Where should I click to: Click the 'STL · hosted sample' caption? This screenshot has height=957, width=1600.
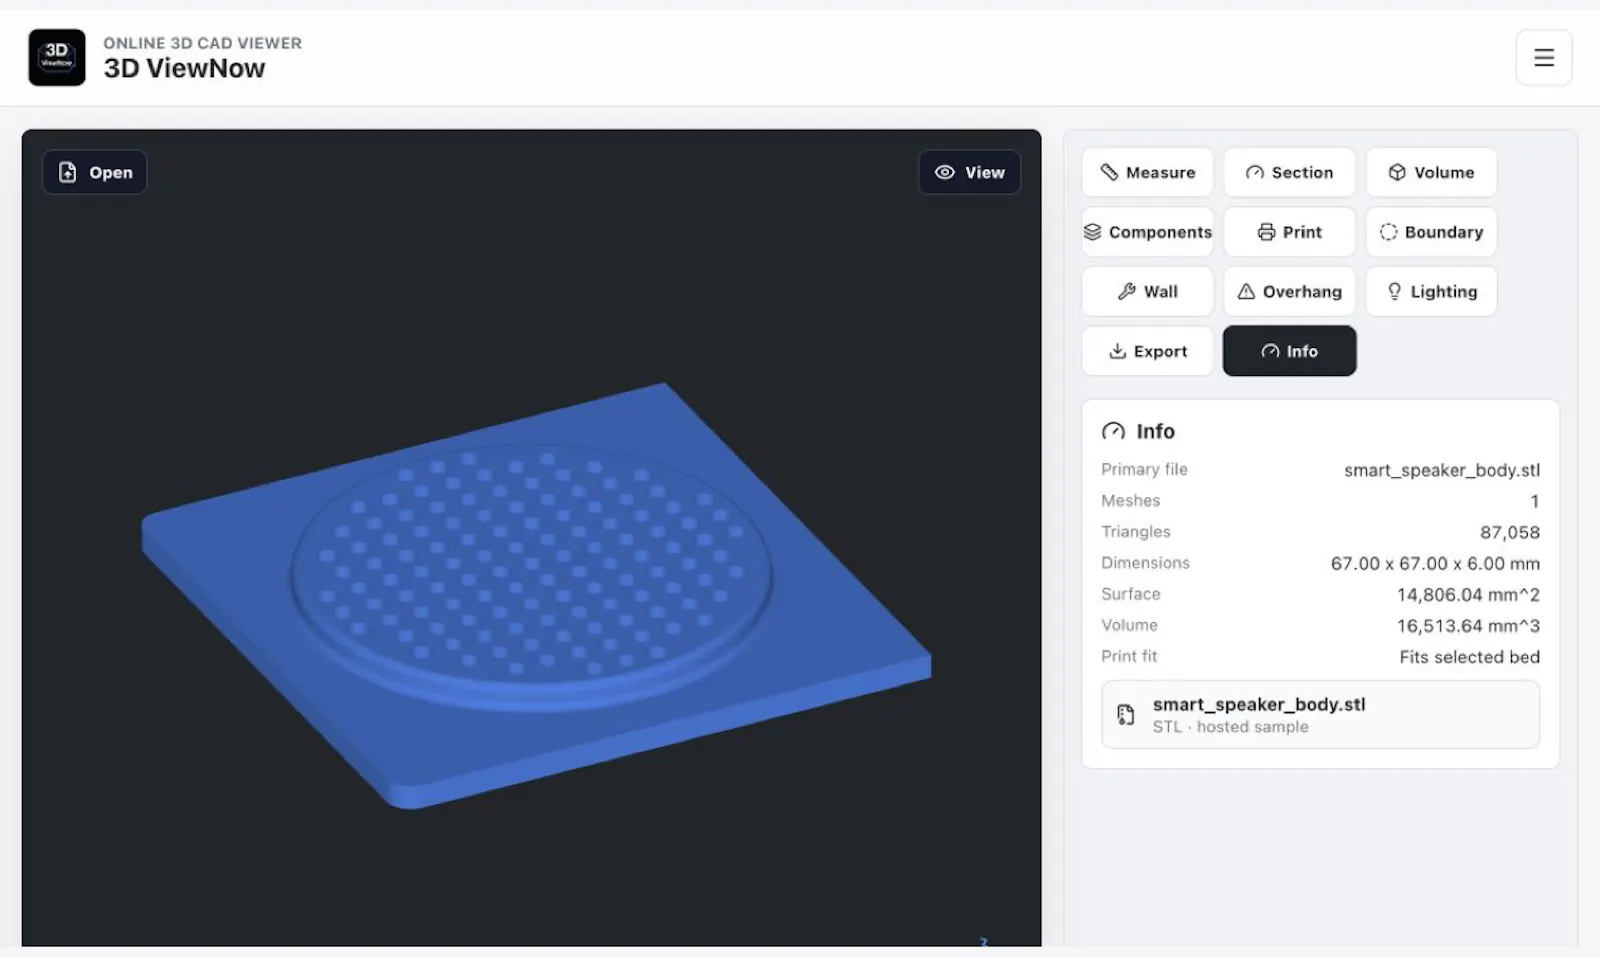pyautogui.click(x=1230, y=727)
